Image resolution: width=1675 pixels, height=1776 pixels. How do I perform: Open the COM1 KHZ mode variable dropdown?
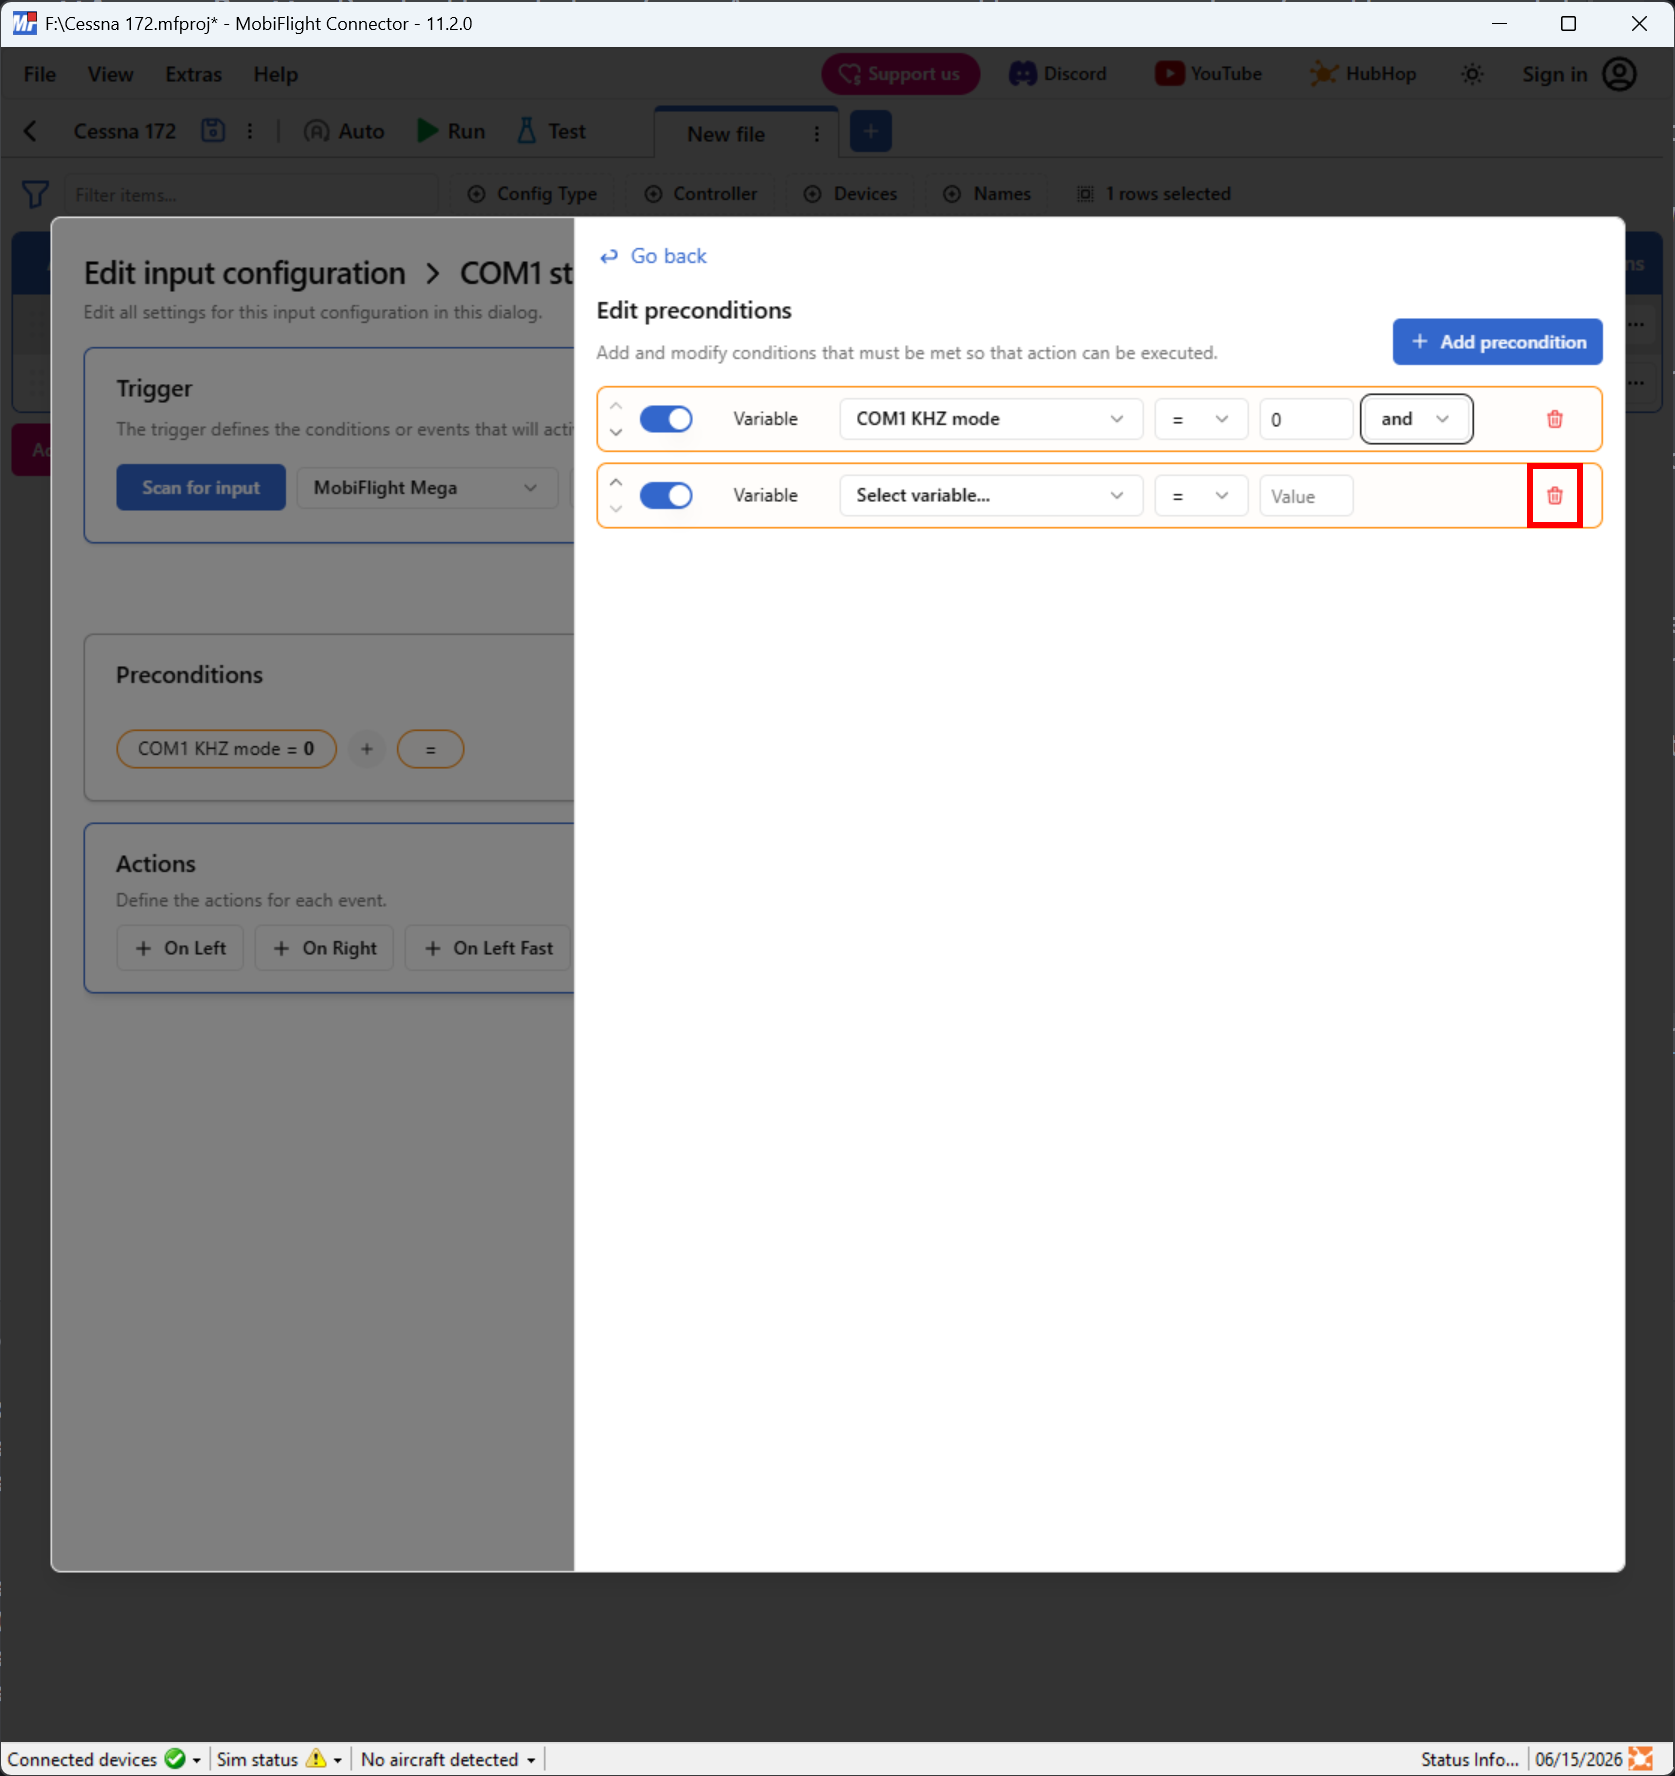click(991, 419)
